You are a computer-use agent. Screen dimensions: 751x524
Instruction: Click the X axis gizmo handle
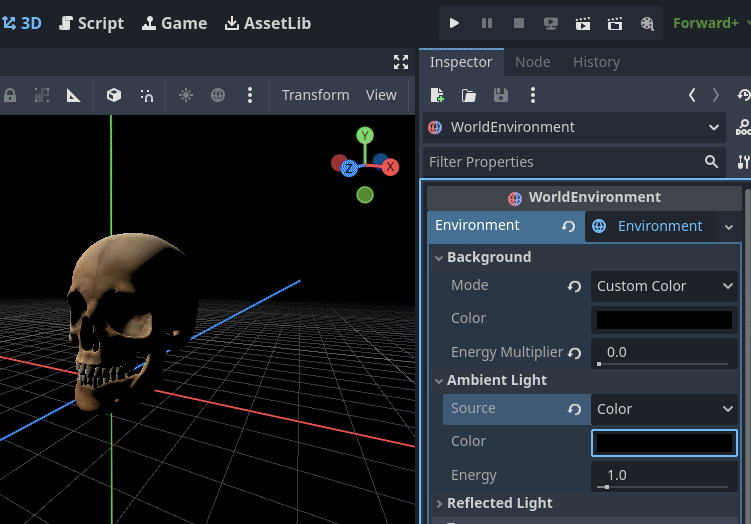[390, 167]
